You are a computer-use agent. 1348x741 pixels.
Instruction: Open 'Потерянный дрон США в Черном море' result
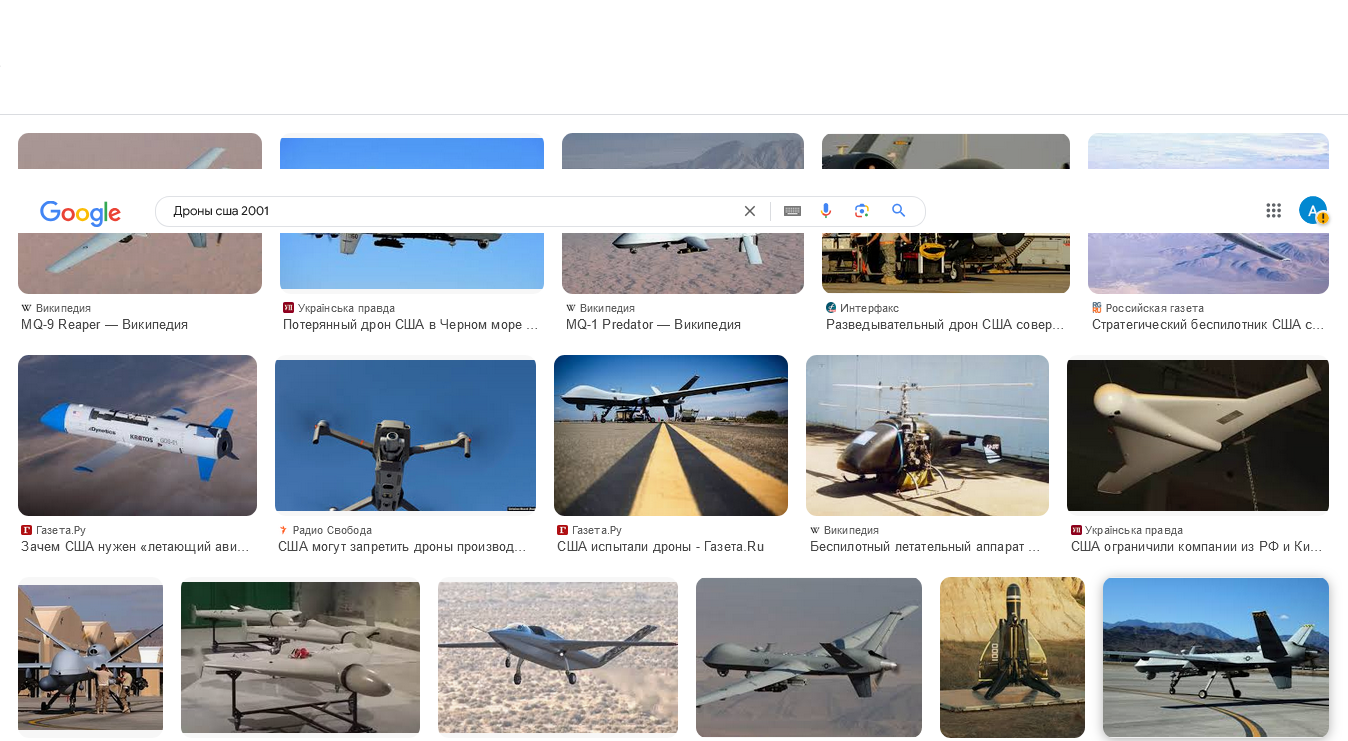point(411,325)
